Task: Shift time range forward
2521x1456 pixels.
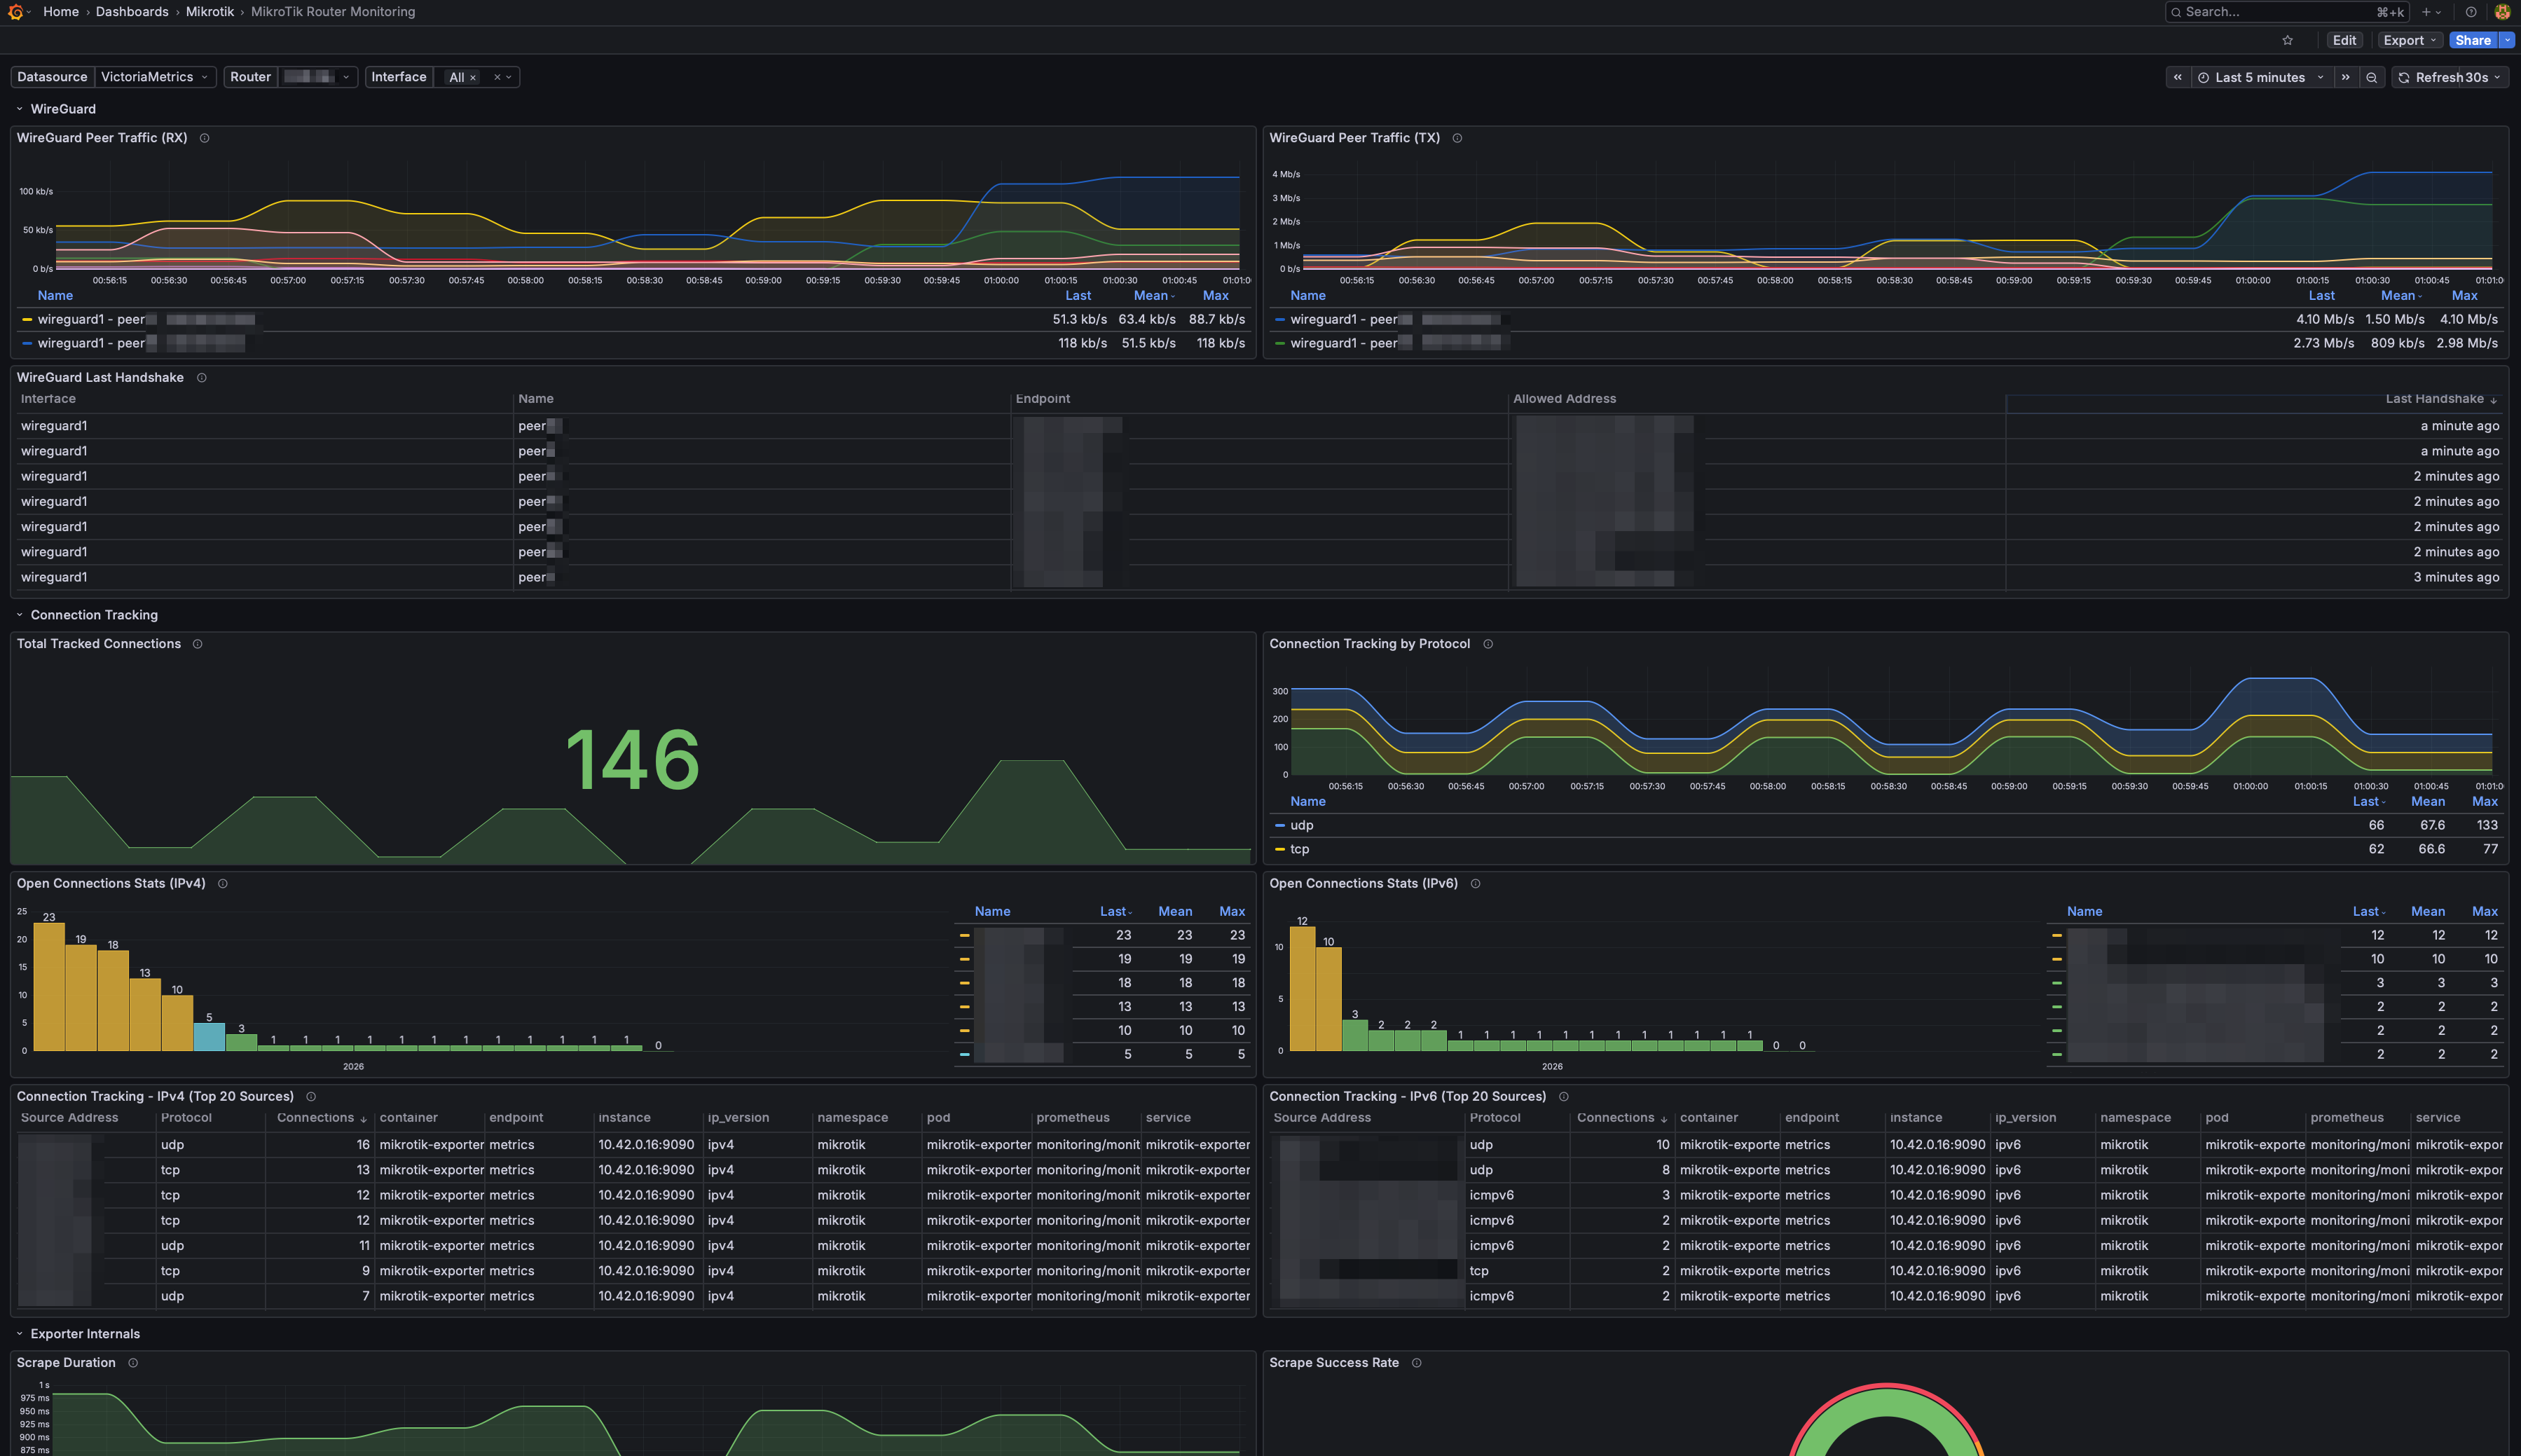Action: point(2345,77)
